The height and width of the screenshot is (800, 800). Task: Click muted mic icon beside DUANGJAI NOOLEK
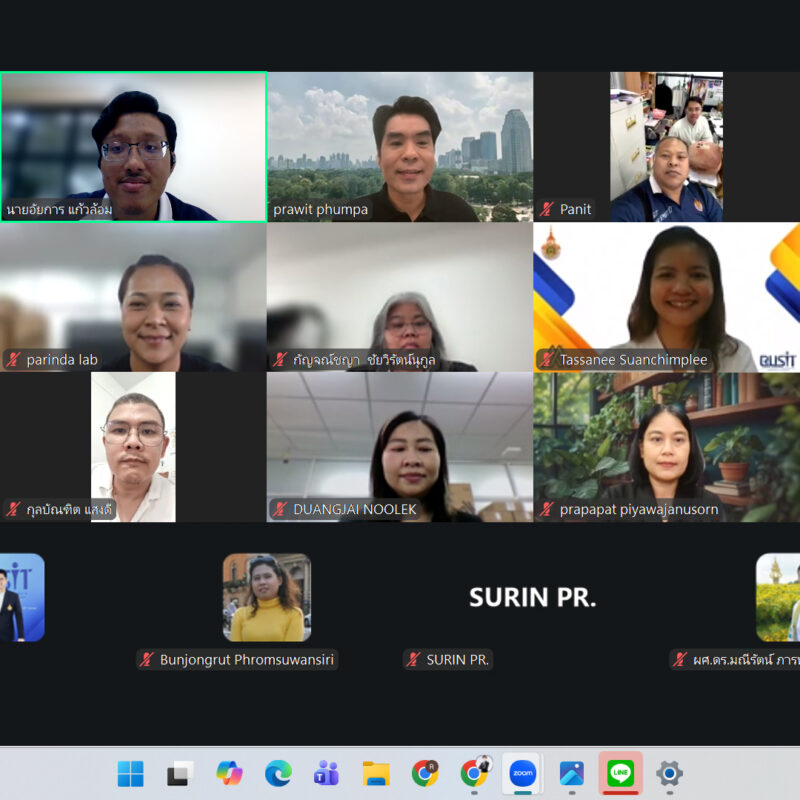[x=281, y=510]
